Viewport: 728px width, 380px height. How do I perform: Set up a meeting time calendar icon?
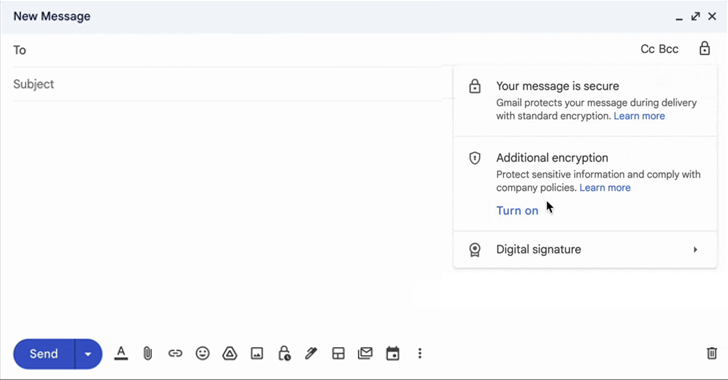393,354
